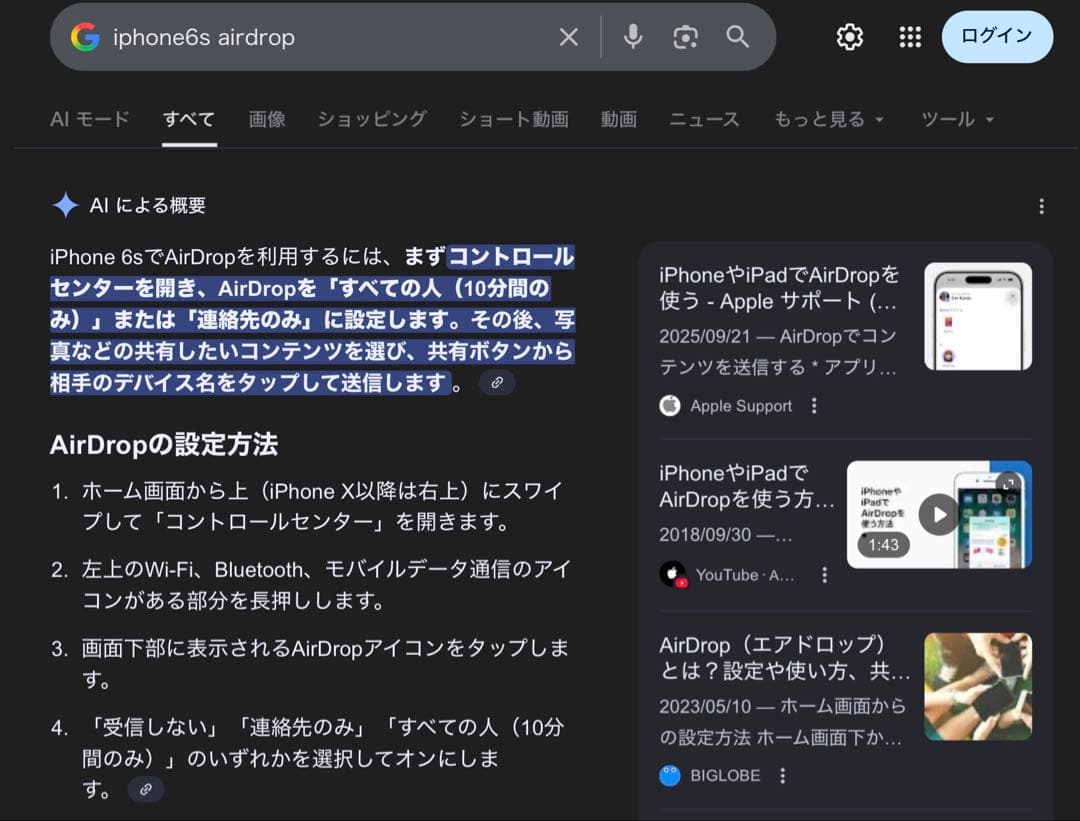
Task: Open quick settings gear icon
Action: pyautogui.click(x=849, y=37)
